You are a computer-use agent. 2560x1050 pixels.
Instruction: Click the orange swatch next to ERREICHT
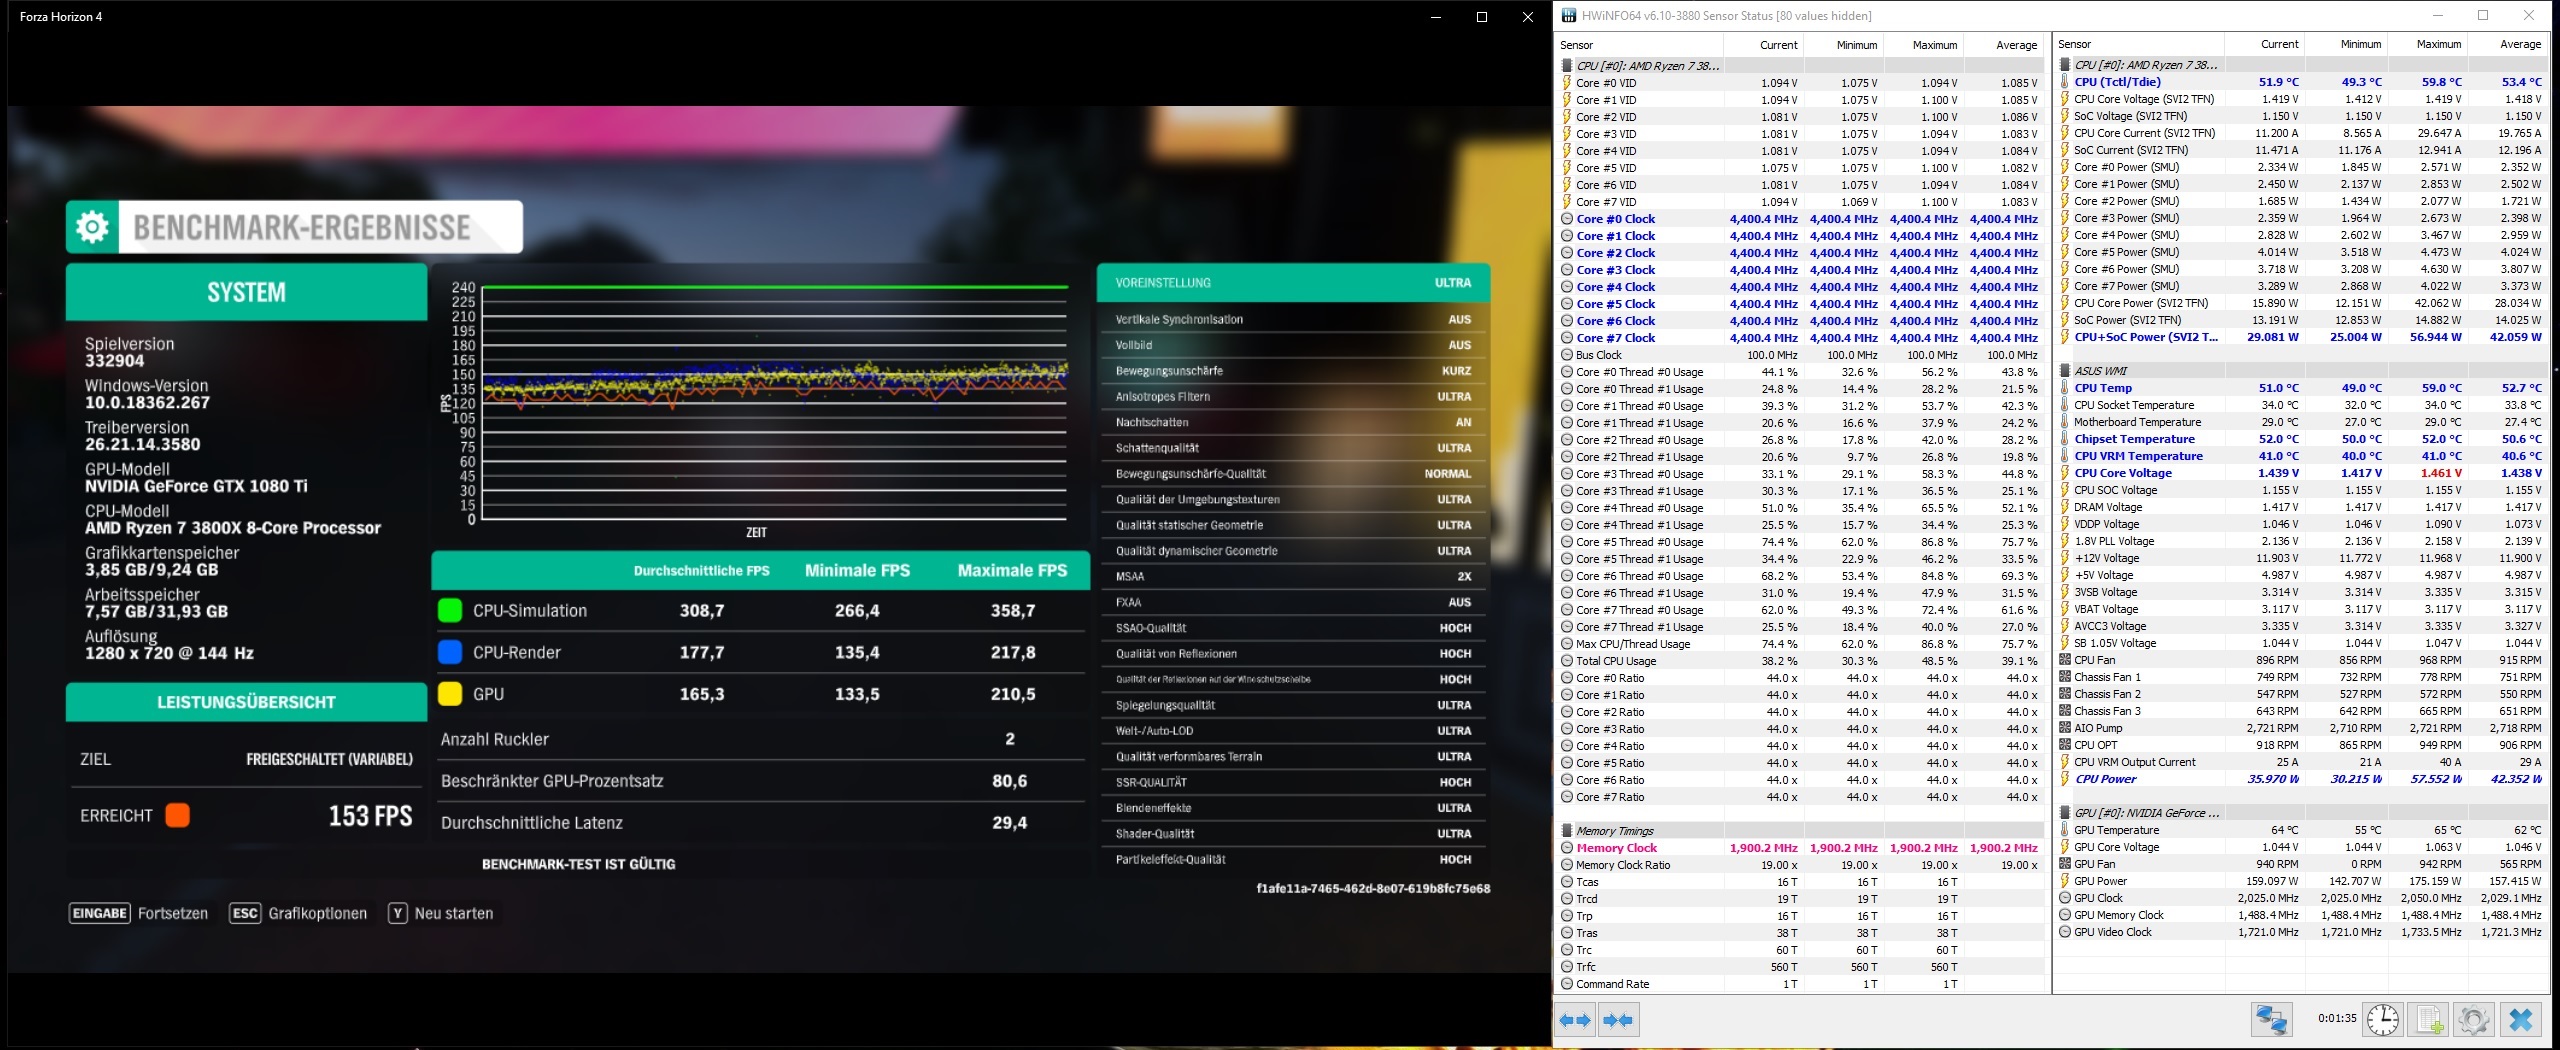(178, 815)
